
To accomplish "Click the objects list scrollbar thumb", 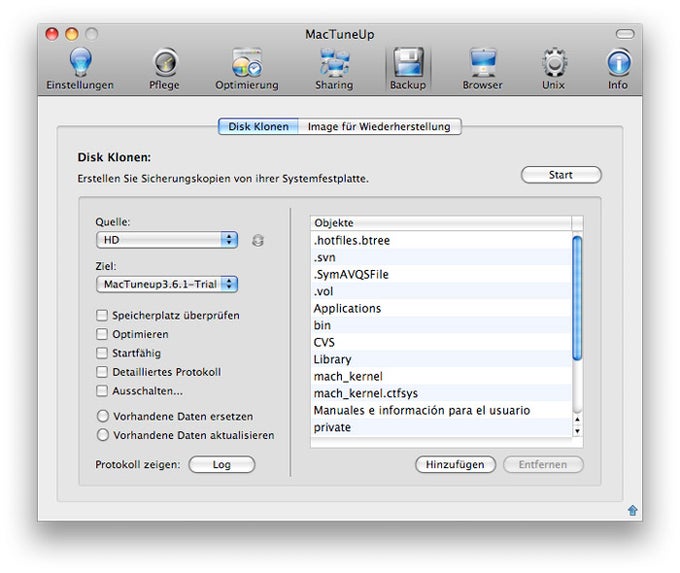I will click(x=577, y=298).
